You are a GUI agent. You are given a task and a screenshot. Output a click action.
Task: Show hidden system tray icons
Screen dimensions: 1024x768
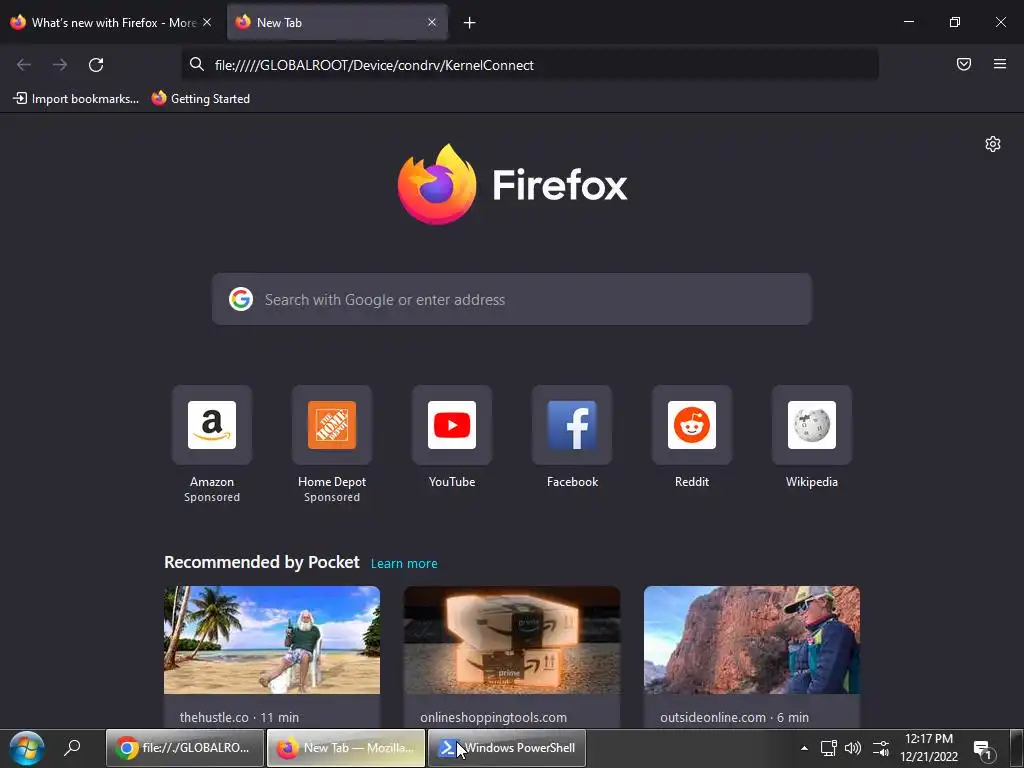coord(804,748)
